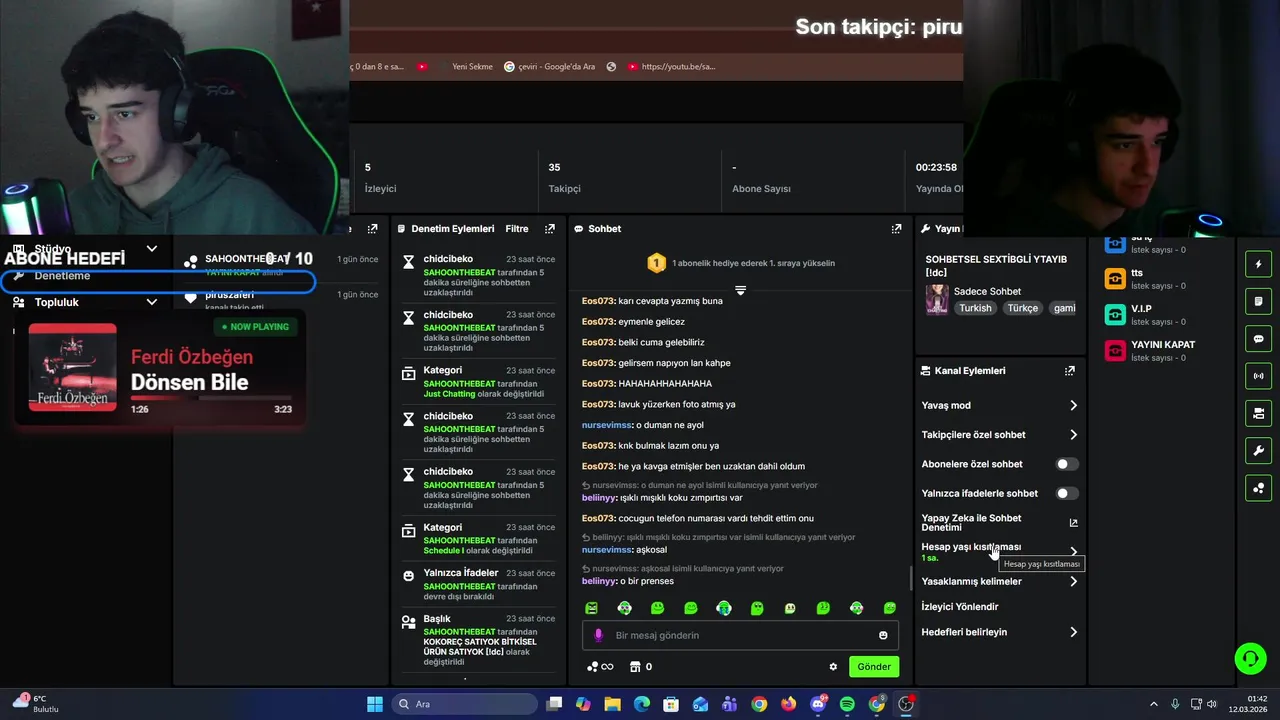
Task: Click the V.I.P reward teal icon
Action: point(1115,315)
